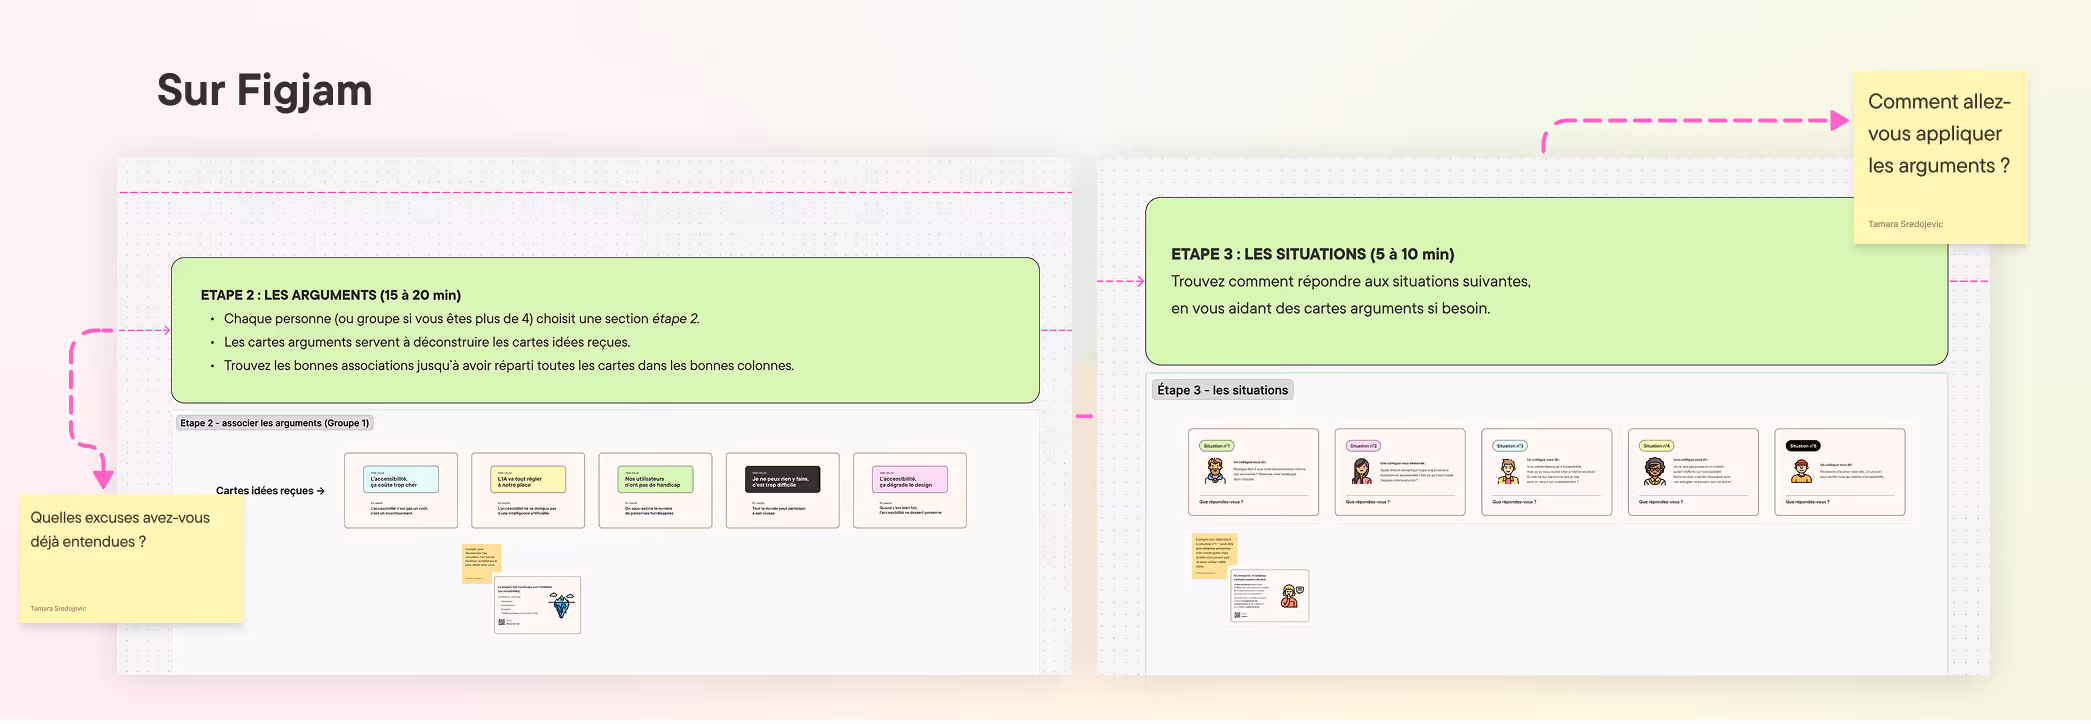
Task: Click the blonde speaking character illustration
Action: click(x=1291, y=597)
